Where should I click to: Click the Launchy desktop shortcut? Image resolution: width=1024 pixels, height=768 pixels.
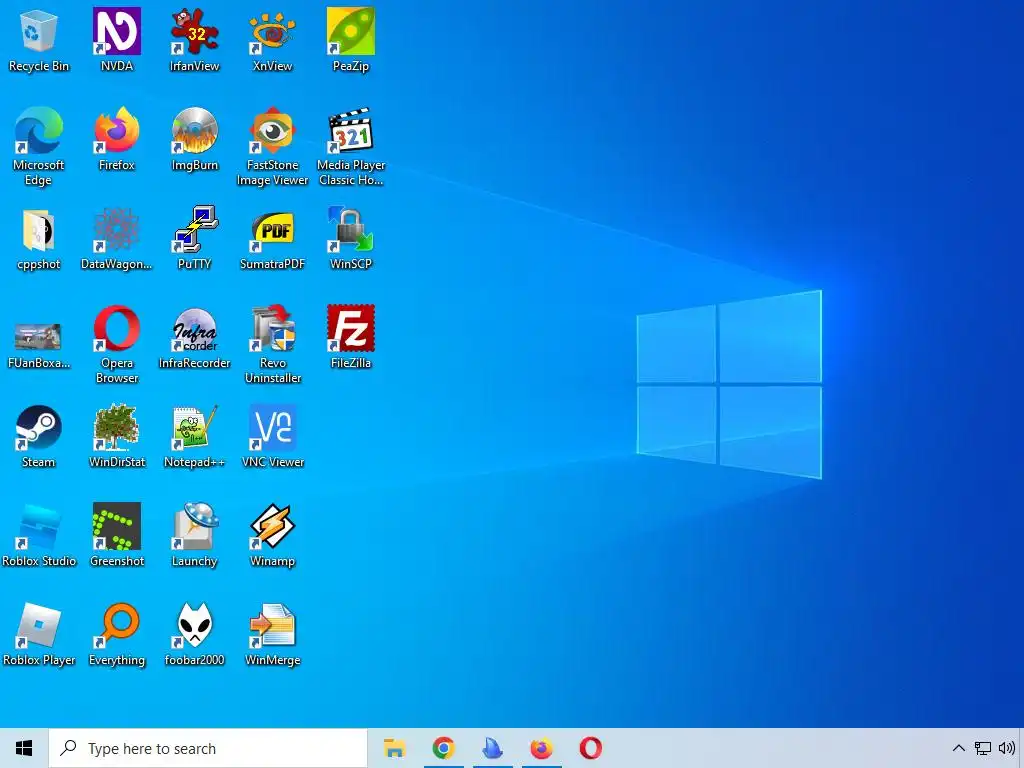(195, 536)
